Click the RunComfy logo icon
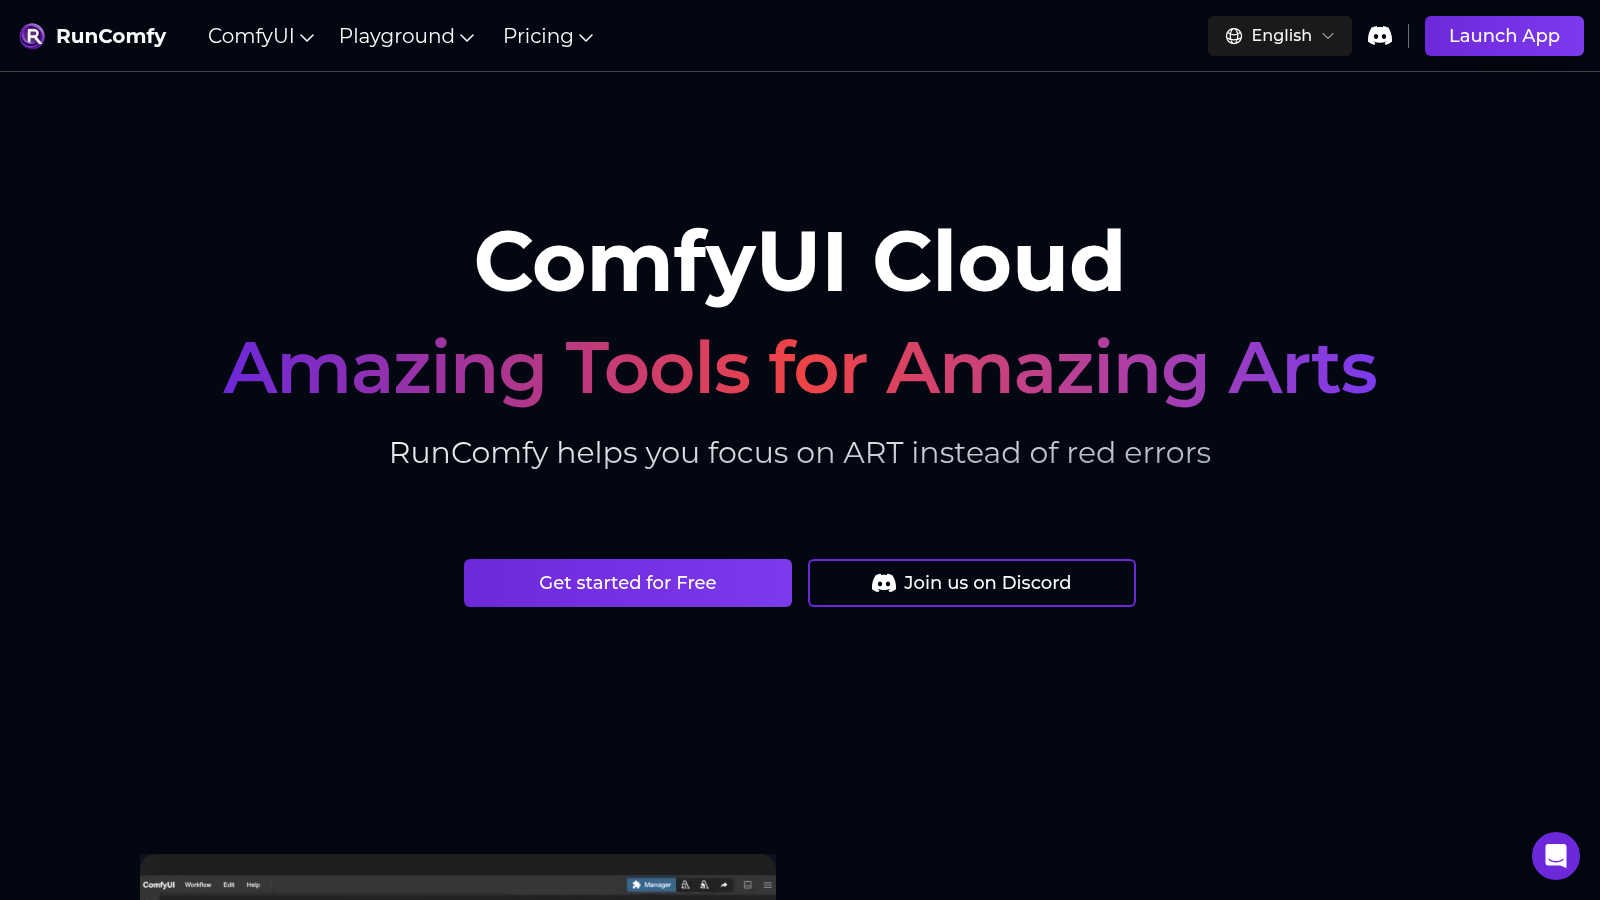This screenshot has width=1600, height=900. [31, 36]
